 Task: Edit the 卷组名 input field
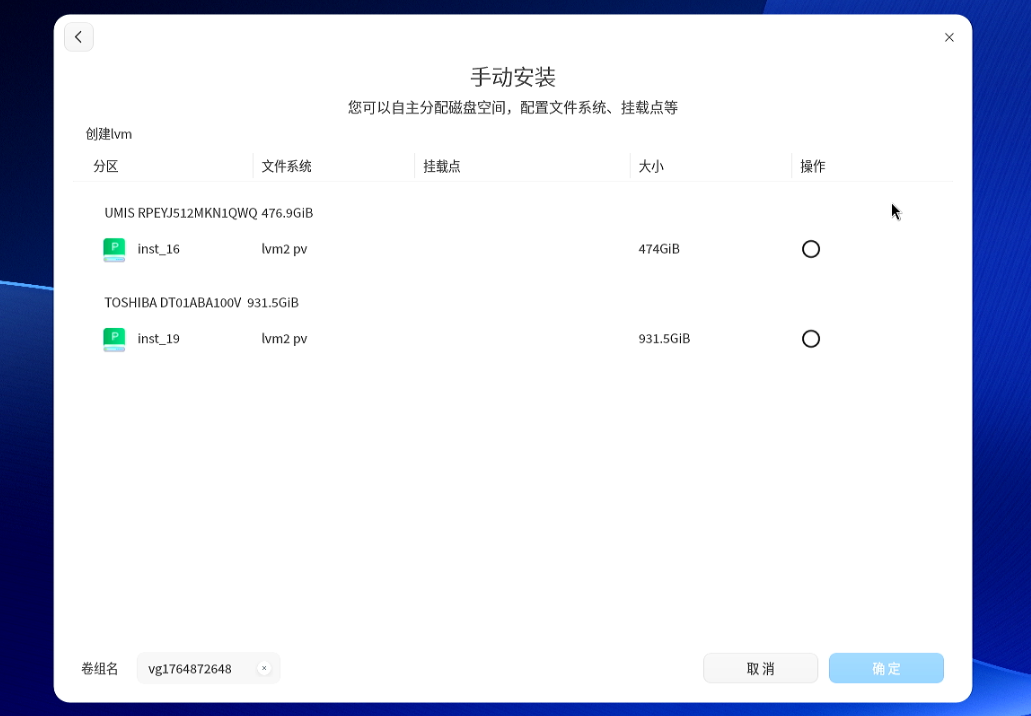[x=208, y=668]
